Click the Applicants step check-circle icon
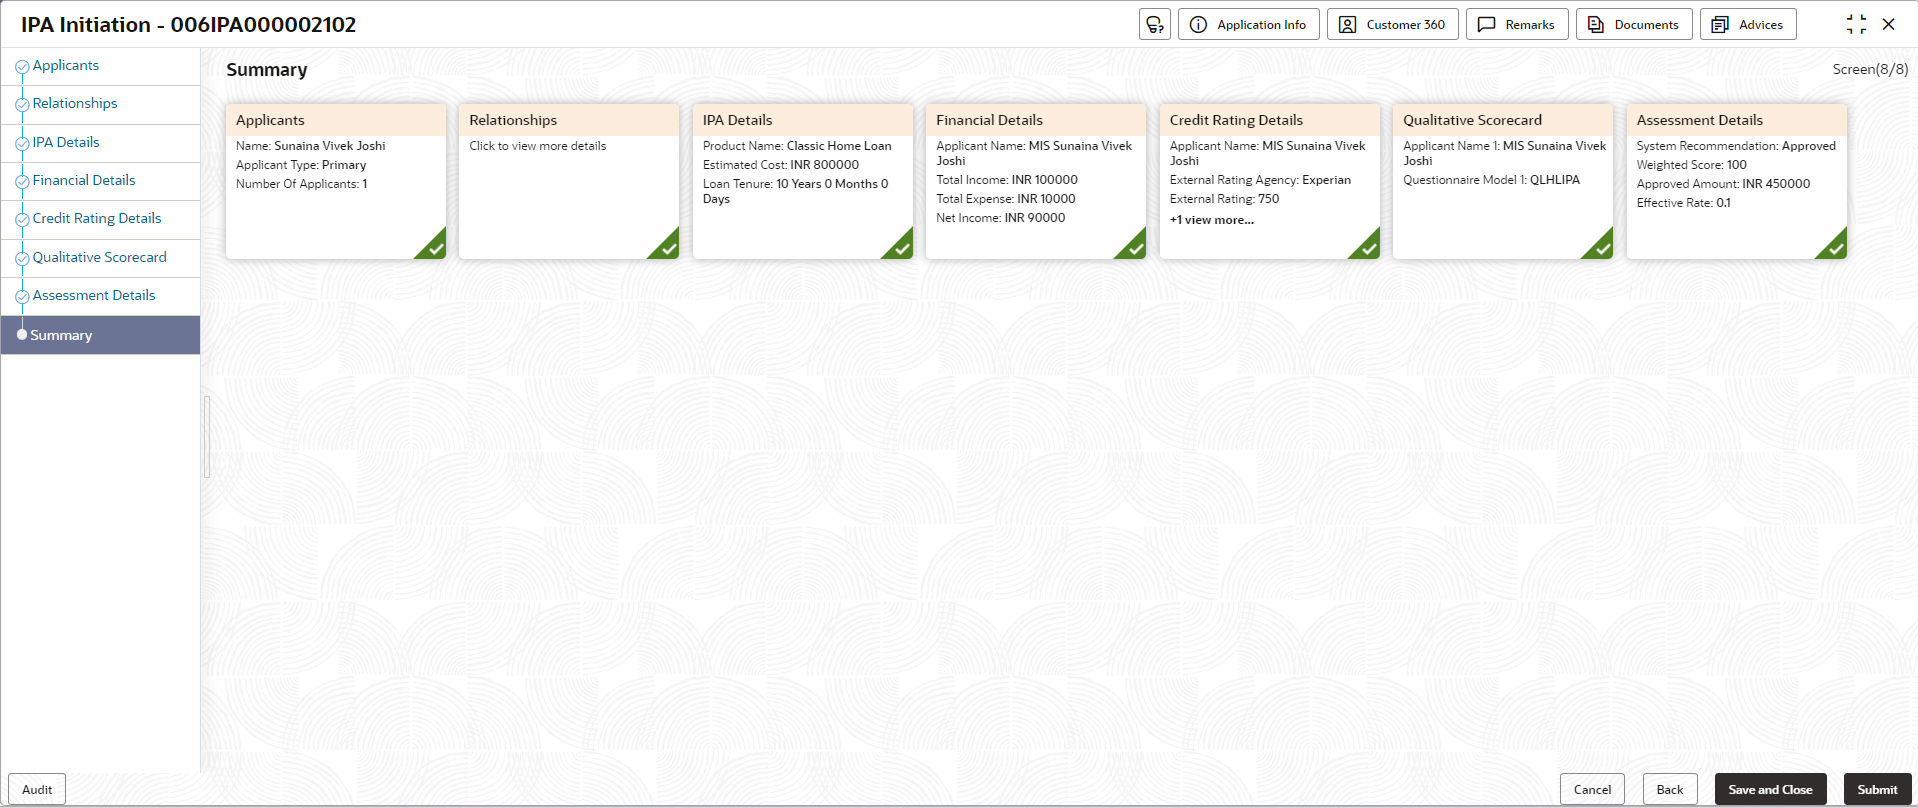The height and width of the screenshot is (808, 1918). [x=22, y=67]
